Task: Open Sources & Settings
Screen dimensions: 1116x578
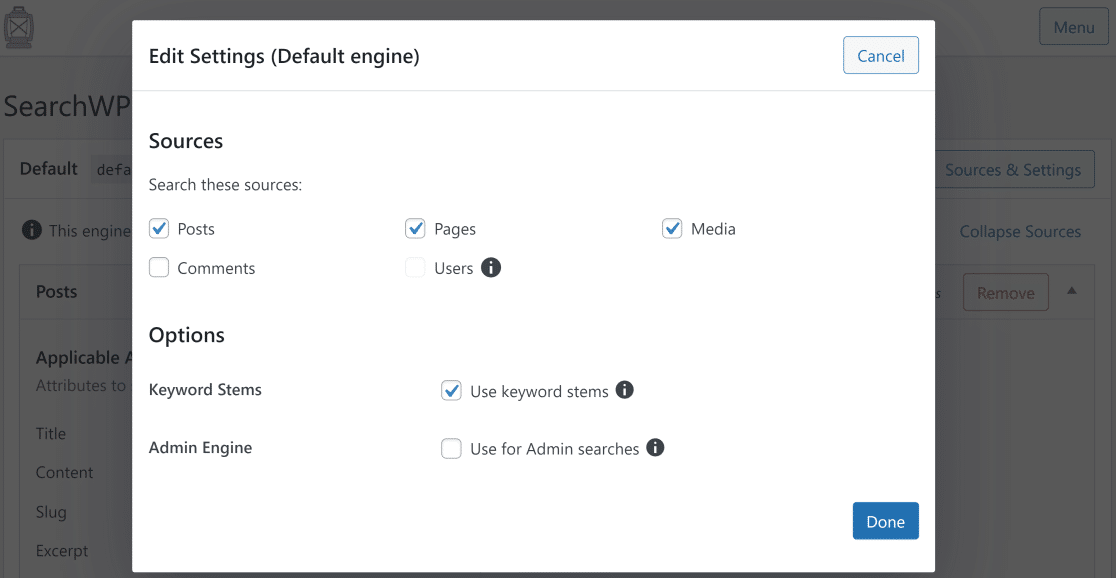Action: [x=1013, y=170]
